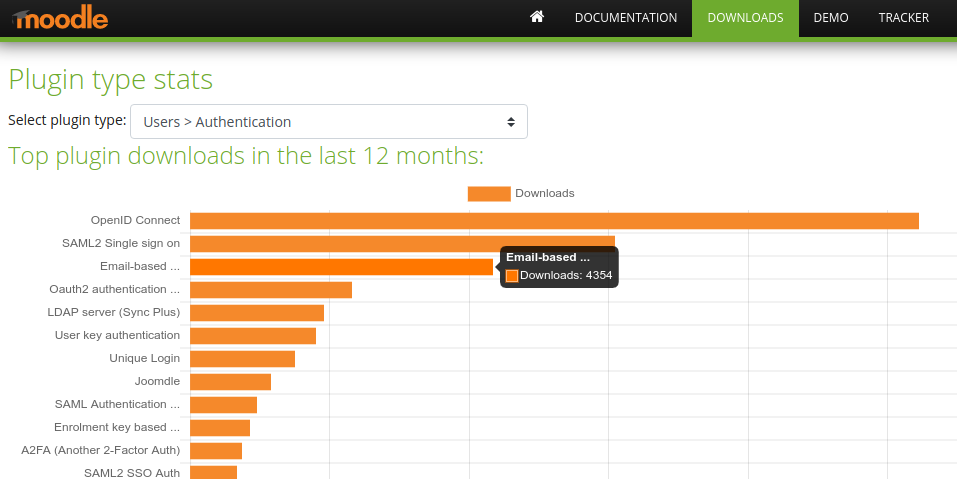This screenshot has height=479, width=957.
Task: Click the Moodle logo
Action: [x=60, y=19]
